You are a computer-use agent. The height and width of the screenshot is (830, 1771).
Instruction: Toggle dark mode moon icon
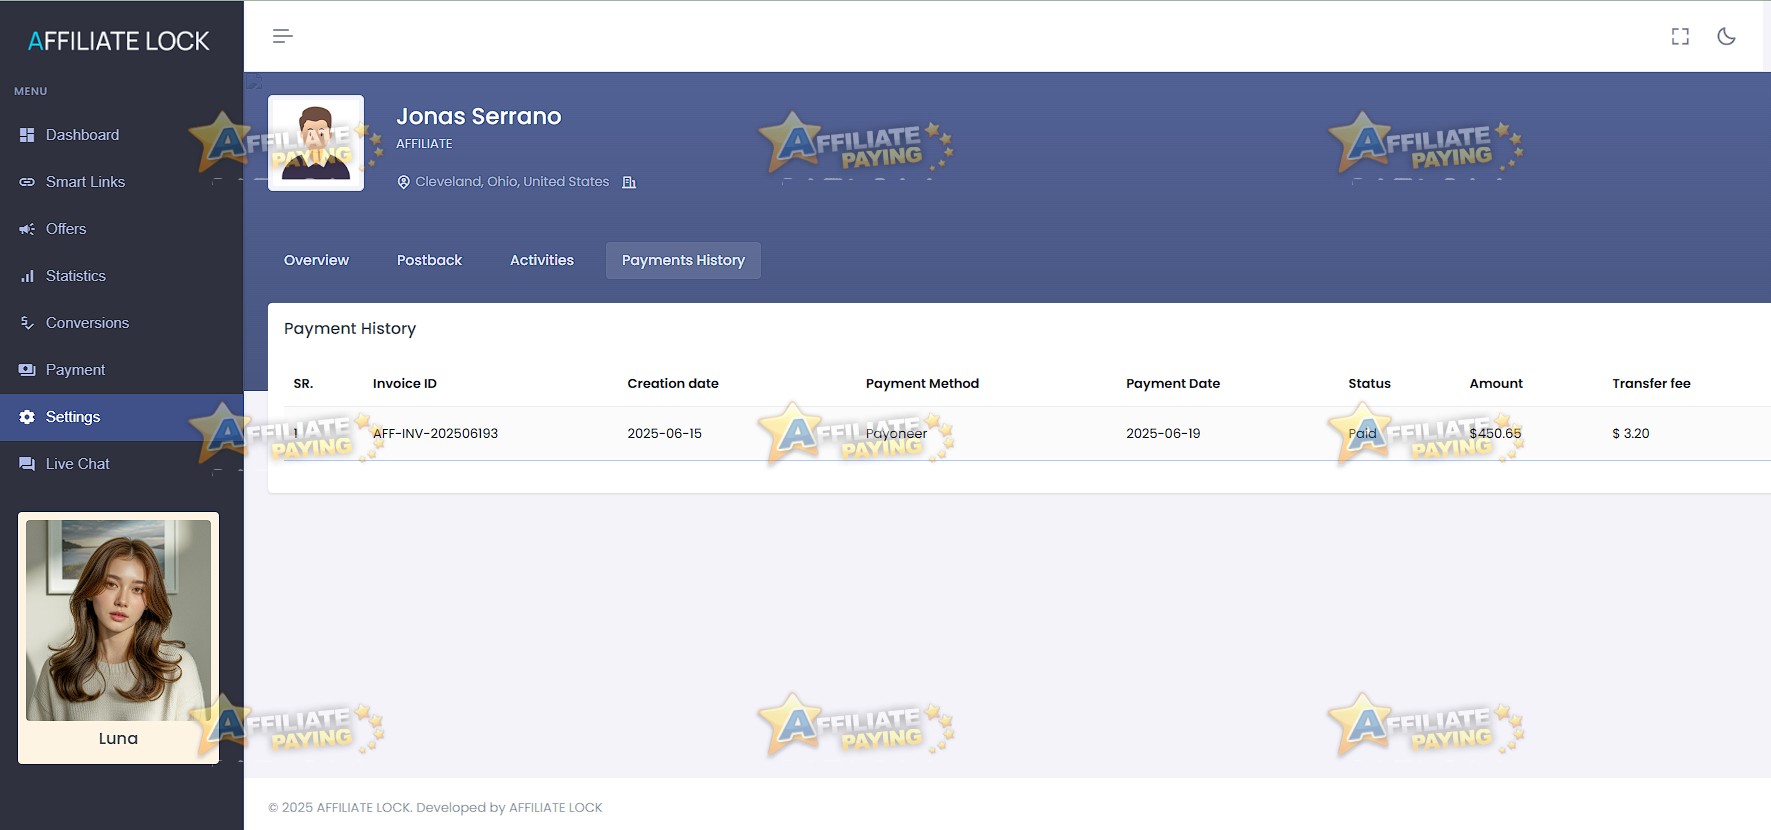pyautogui.click(x=1726, y=36)
